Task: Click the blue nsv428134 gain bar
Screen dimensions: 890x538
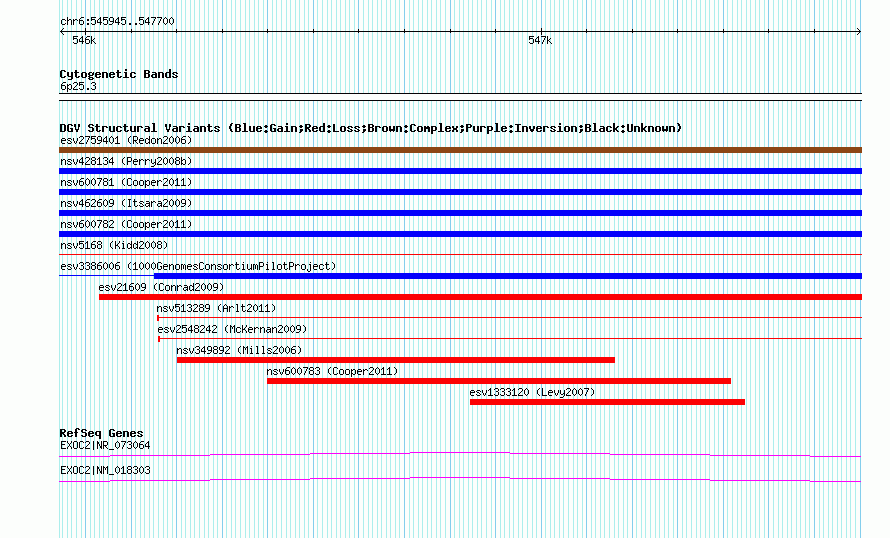Action: [x=460, y=171]
